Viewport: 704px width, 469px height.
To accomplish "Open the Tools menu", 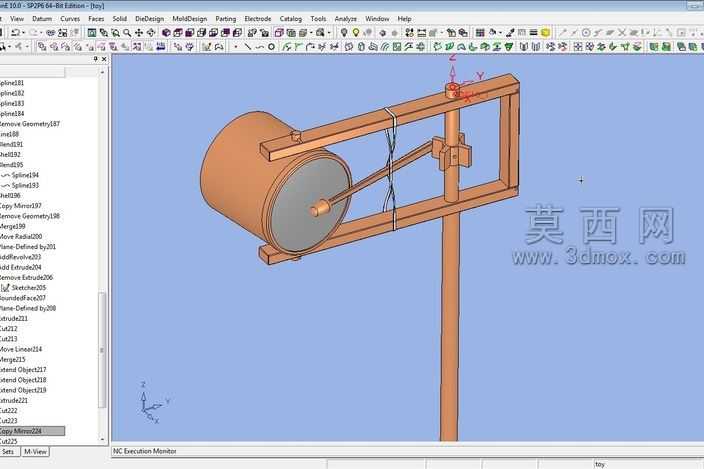I will coord(318,19).
